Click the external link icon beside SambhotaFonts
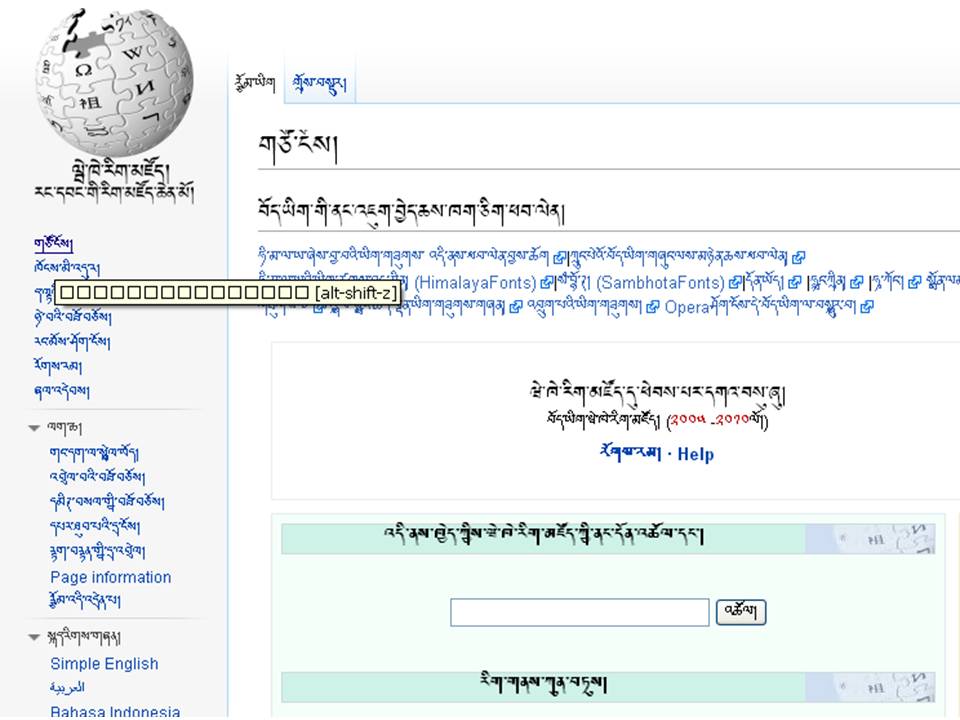960x720 pixels. [735, 282]
